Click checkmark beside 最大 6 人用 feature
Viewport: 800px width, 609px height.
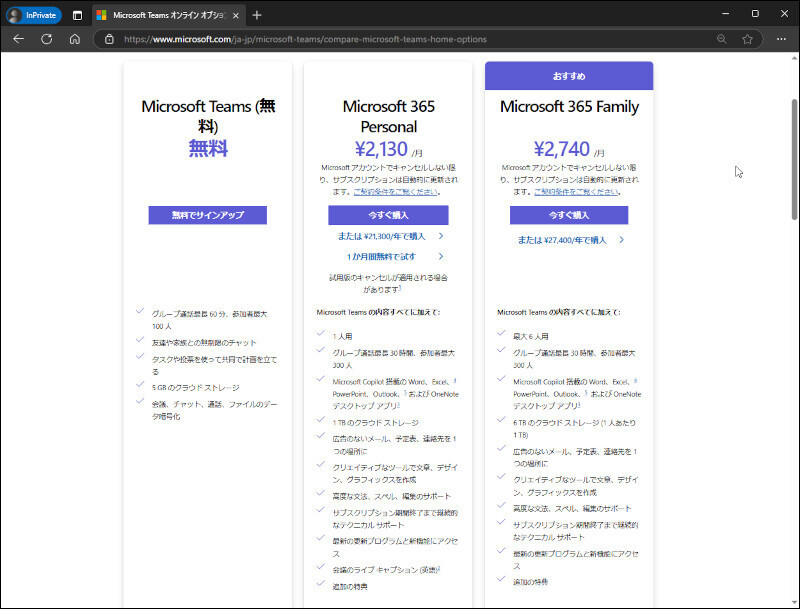(x=501, y=333)
